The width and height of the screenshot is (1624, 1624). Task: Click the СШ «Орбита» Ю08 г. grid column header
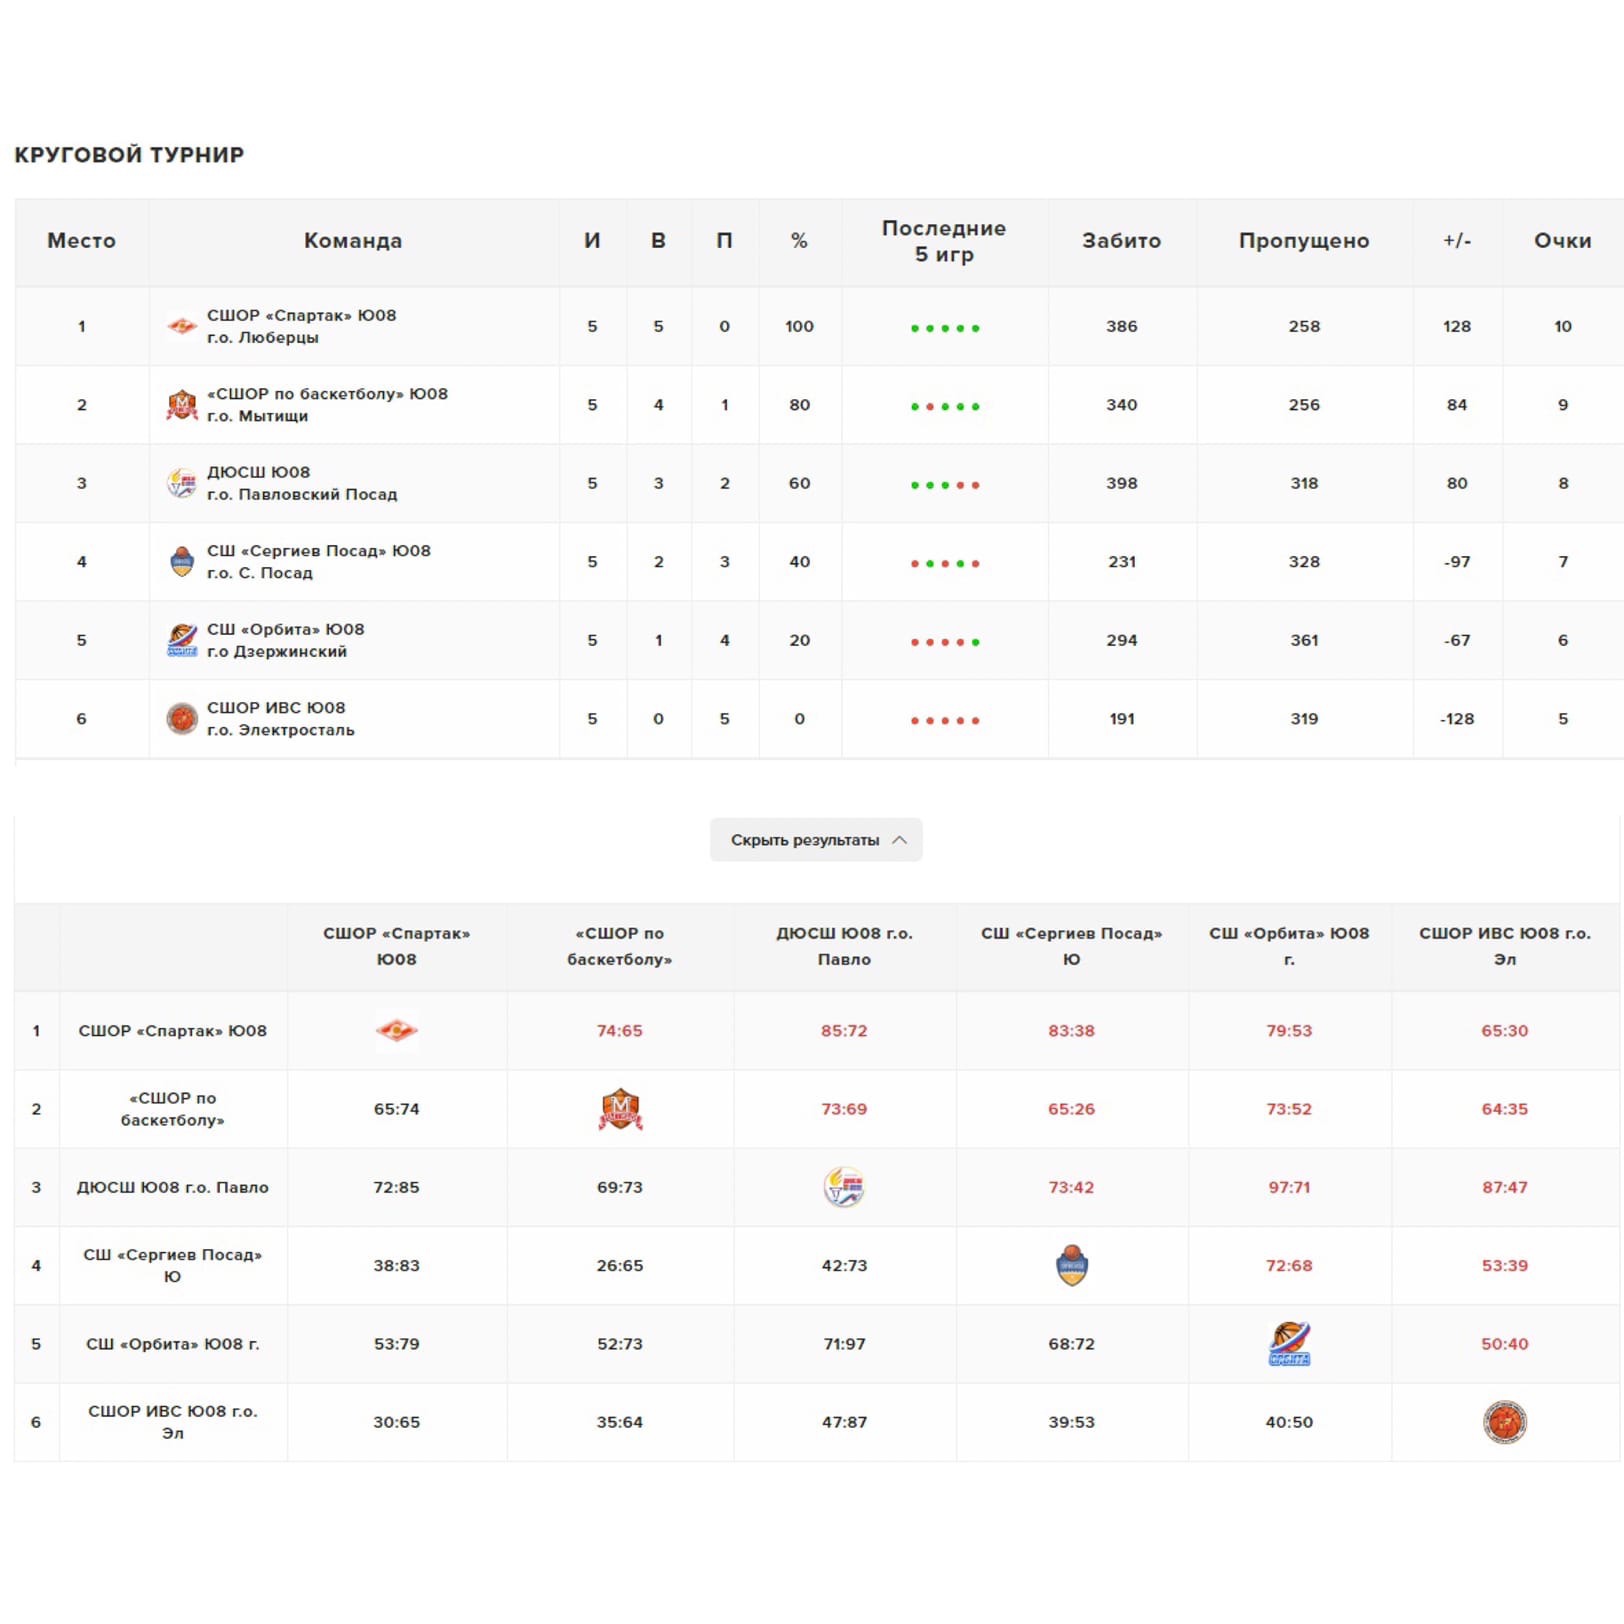coord(1289,946)
